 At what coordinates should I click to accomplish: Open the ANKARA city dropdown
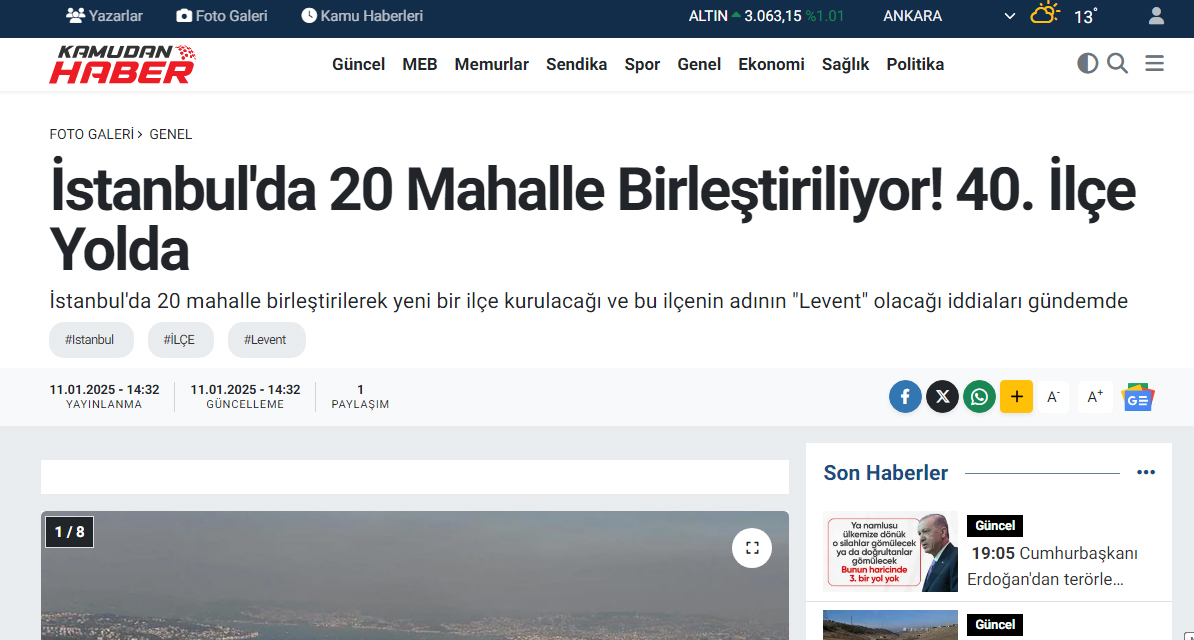[x=949, y=16]
